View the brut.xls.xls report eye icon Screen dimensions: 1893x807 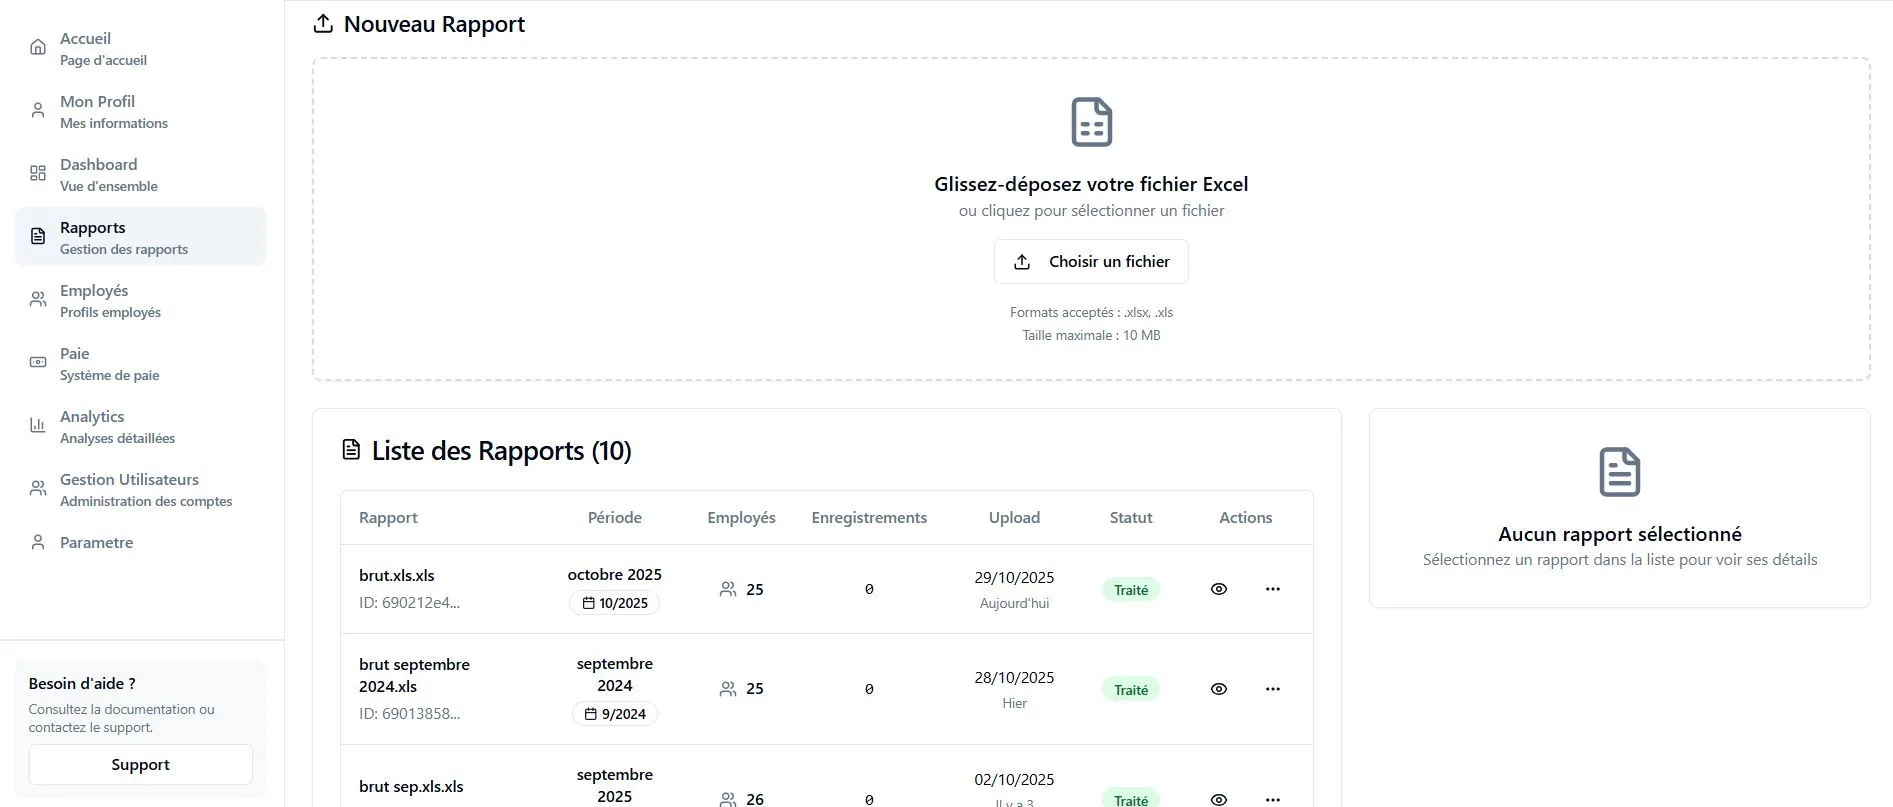click(1218, 589)
